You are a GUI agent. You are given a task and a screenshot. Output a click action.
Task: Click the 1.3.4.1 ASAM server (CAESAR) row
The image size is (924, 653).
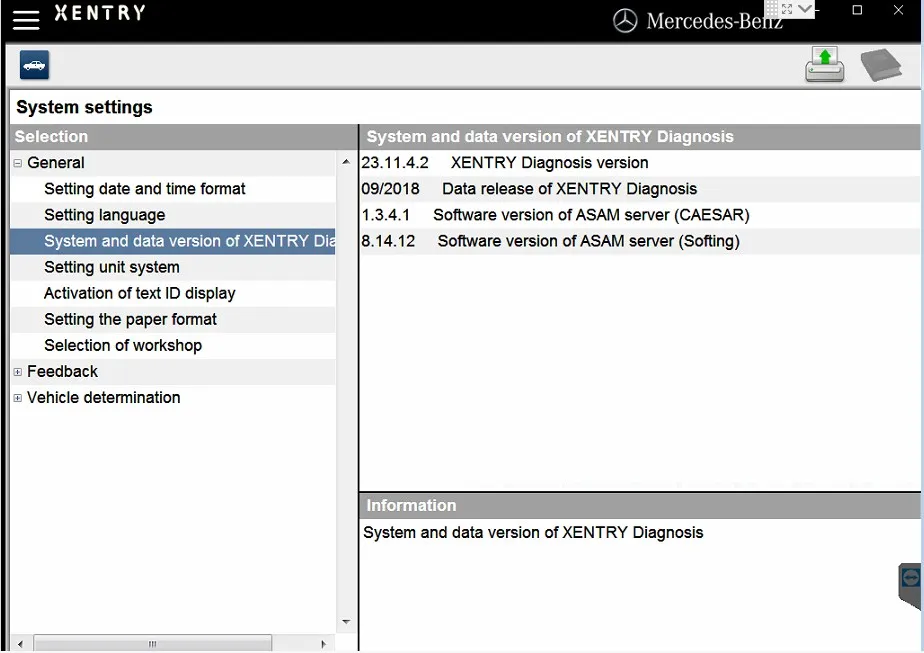(x=640, y=215)
